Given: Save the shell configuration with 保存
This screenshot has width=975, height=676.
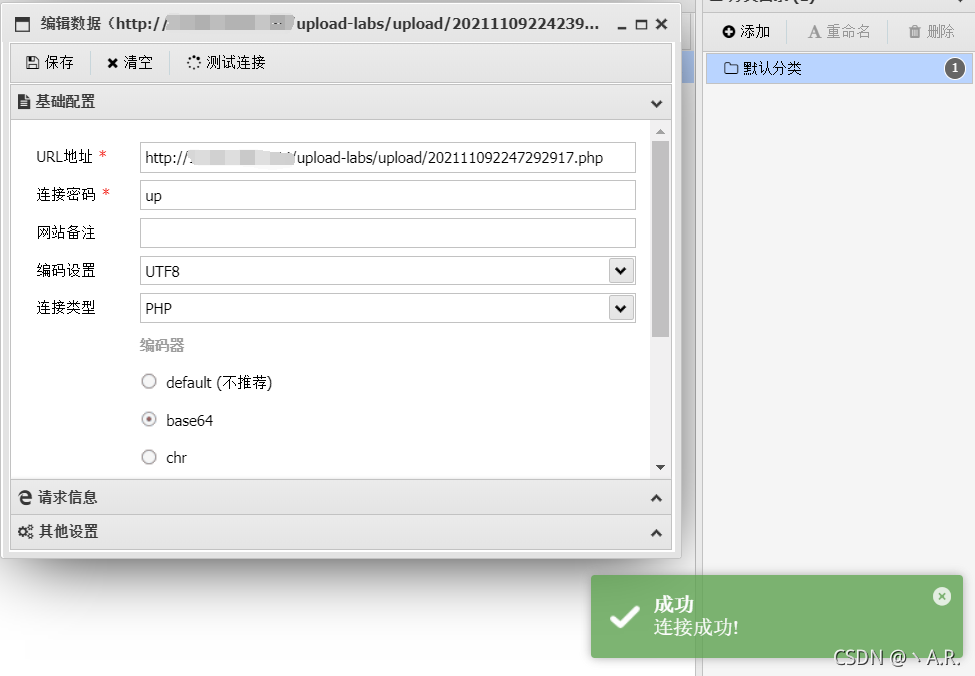Looking at the screenshot, I should click(50, 62).
